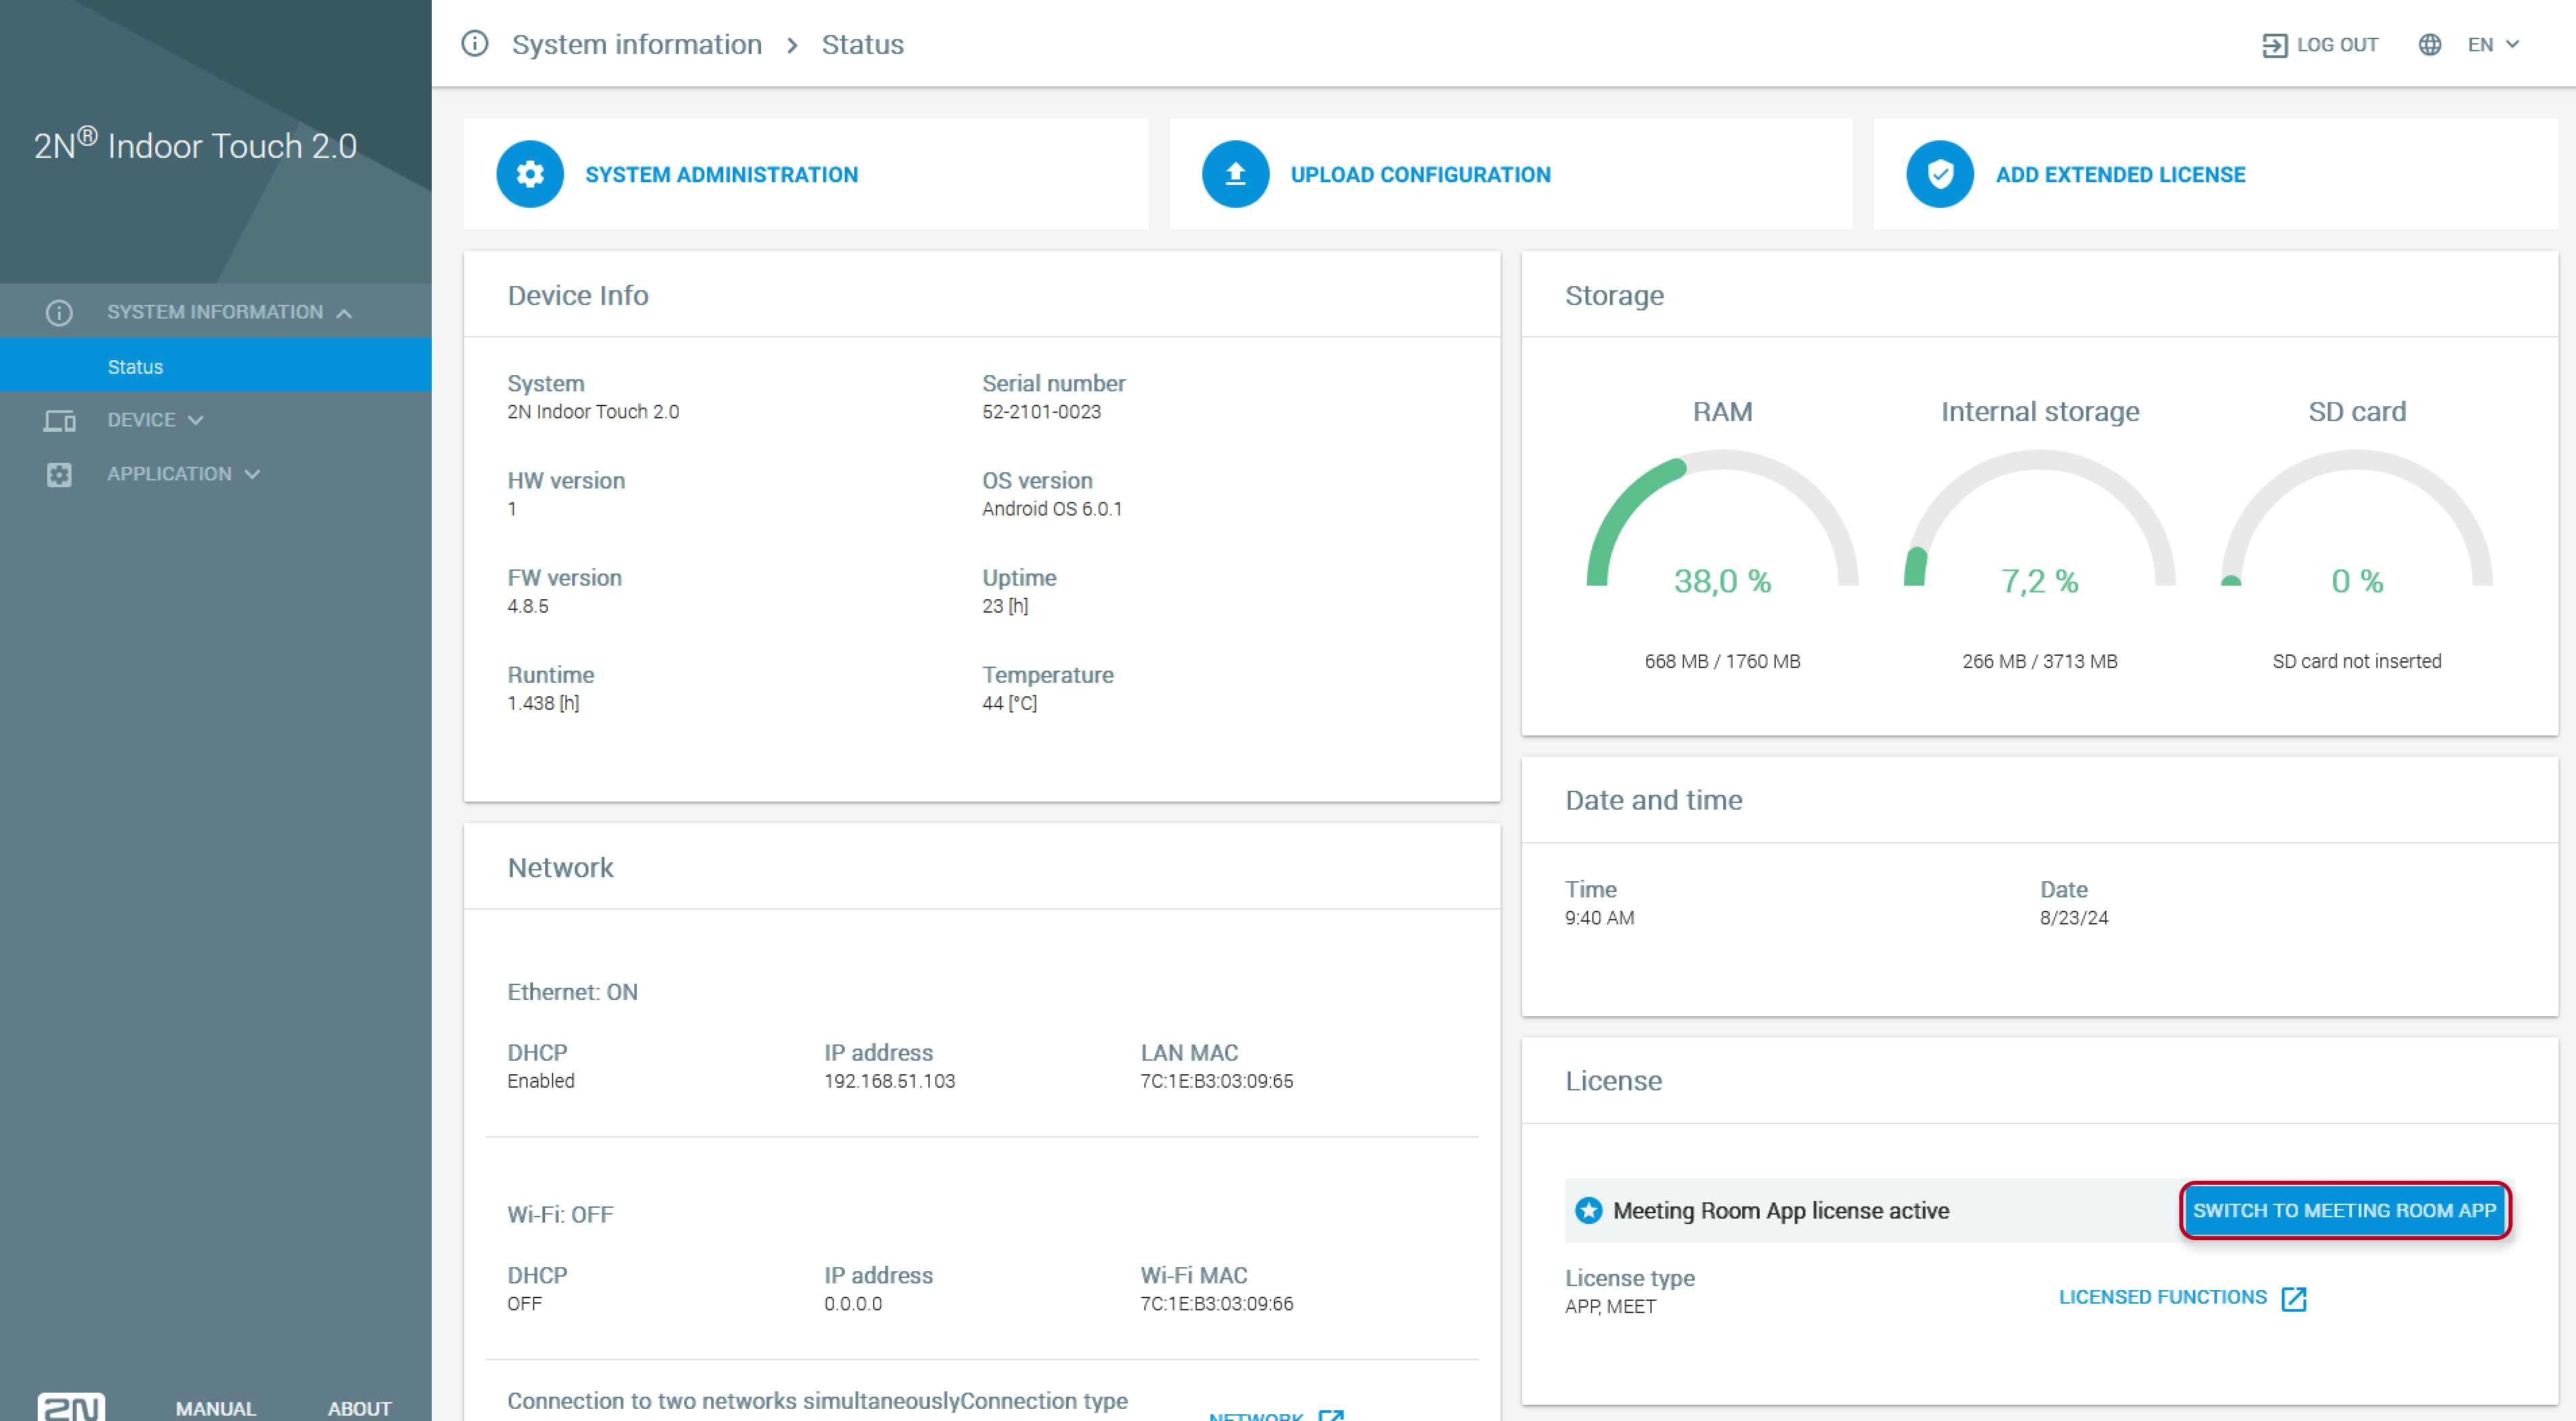
Task: Click Switch to Meeting Room App button
Action: [2344, 1210]
